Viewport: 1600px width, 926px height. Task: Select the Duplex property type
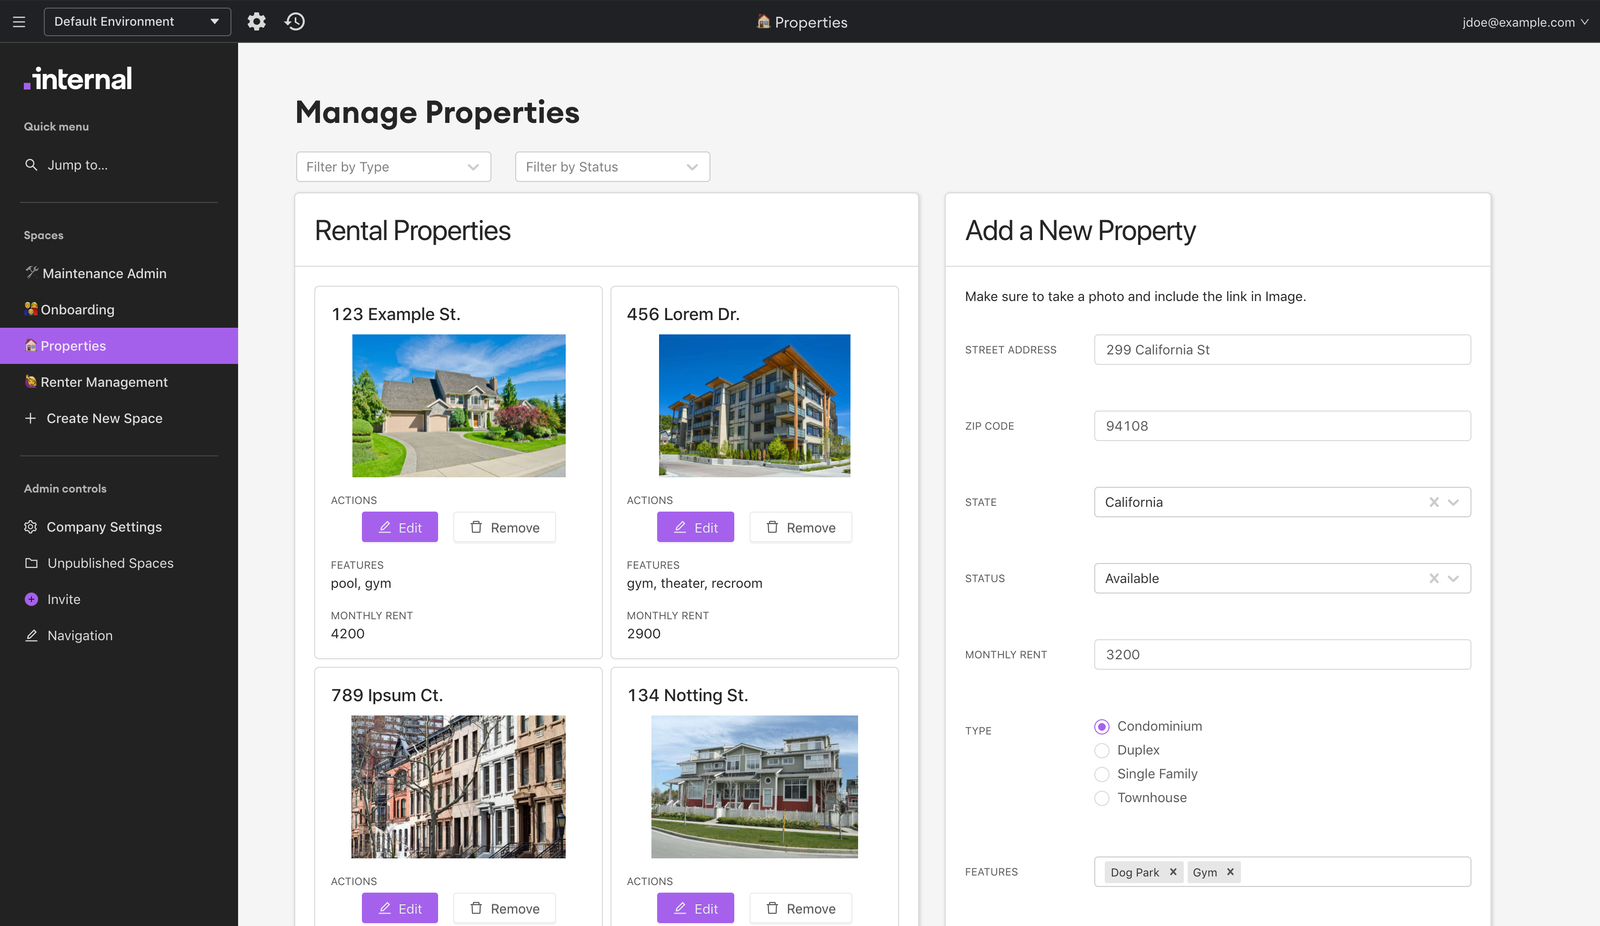point(1102,750)
